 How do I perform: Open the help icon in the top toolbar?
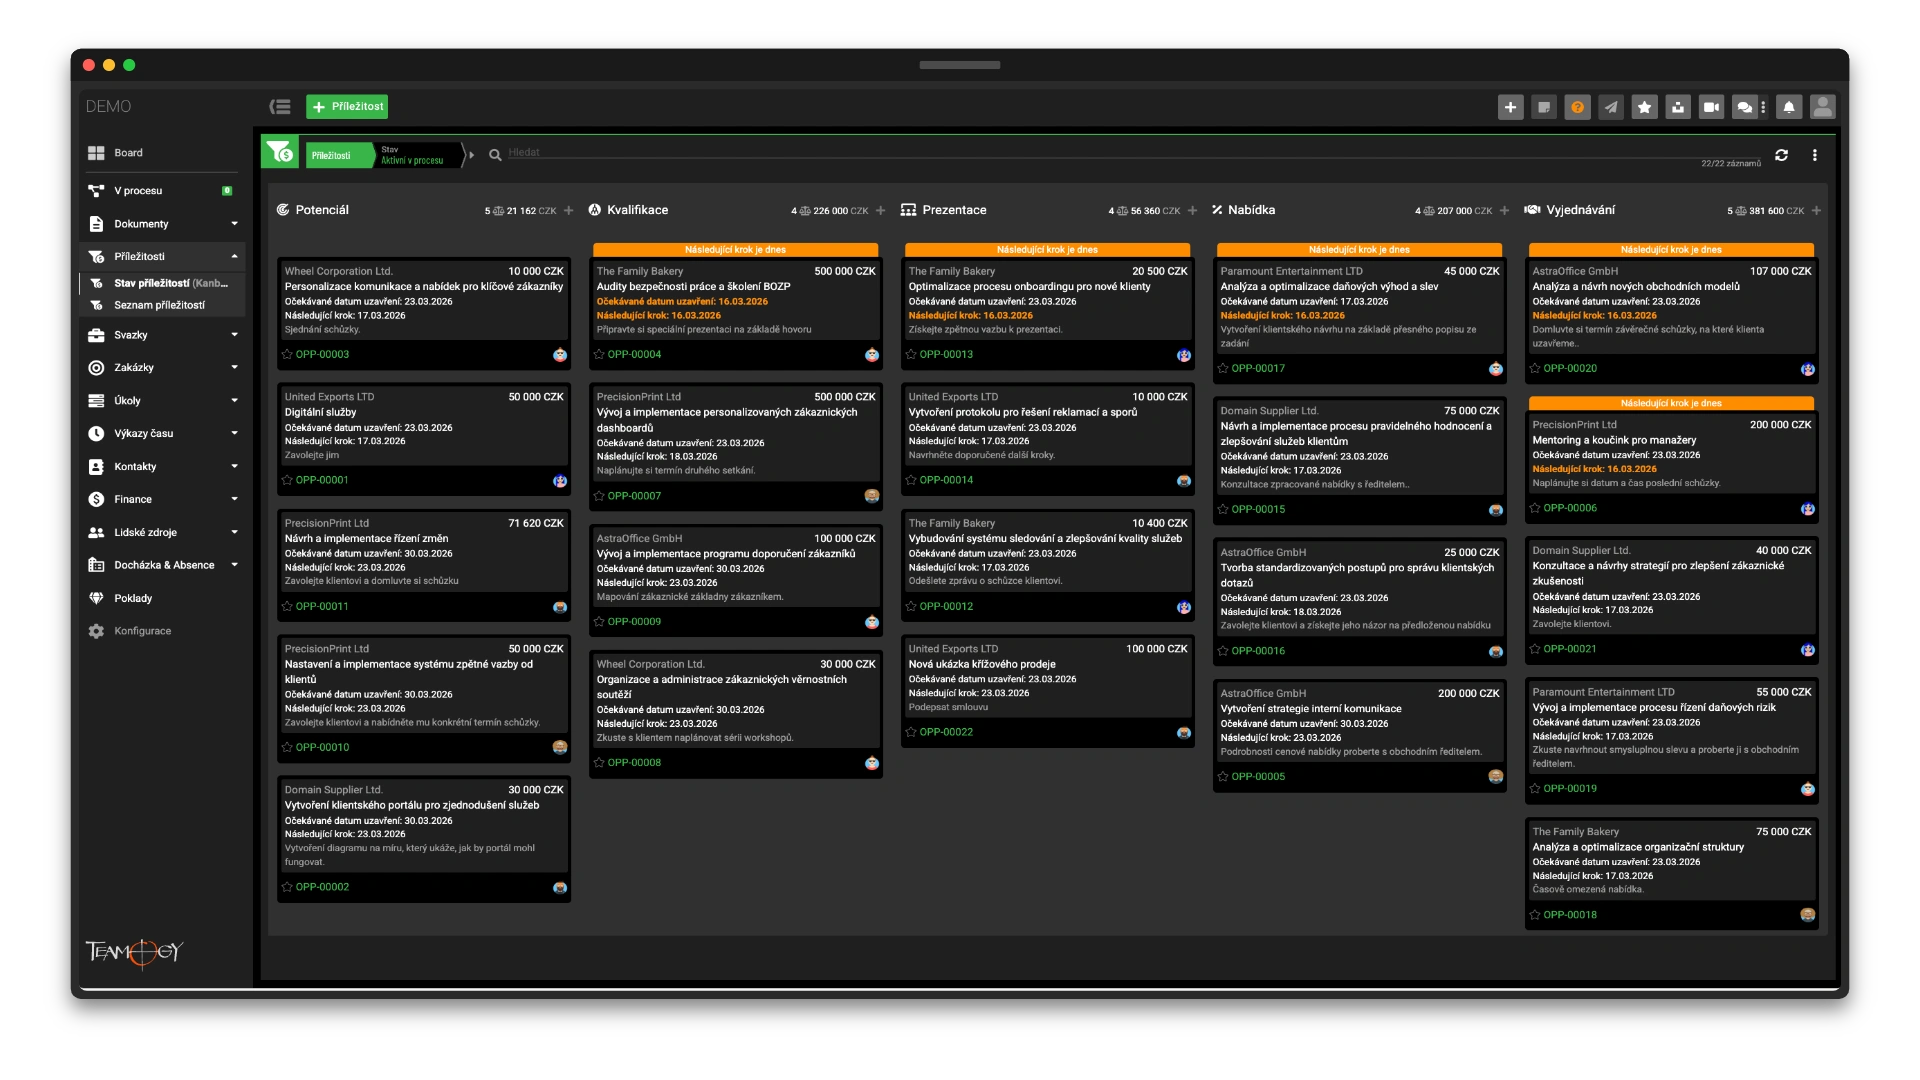tap(1578, 107)
